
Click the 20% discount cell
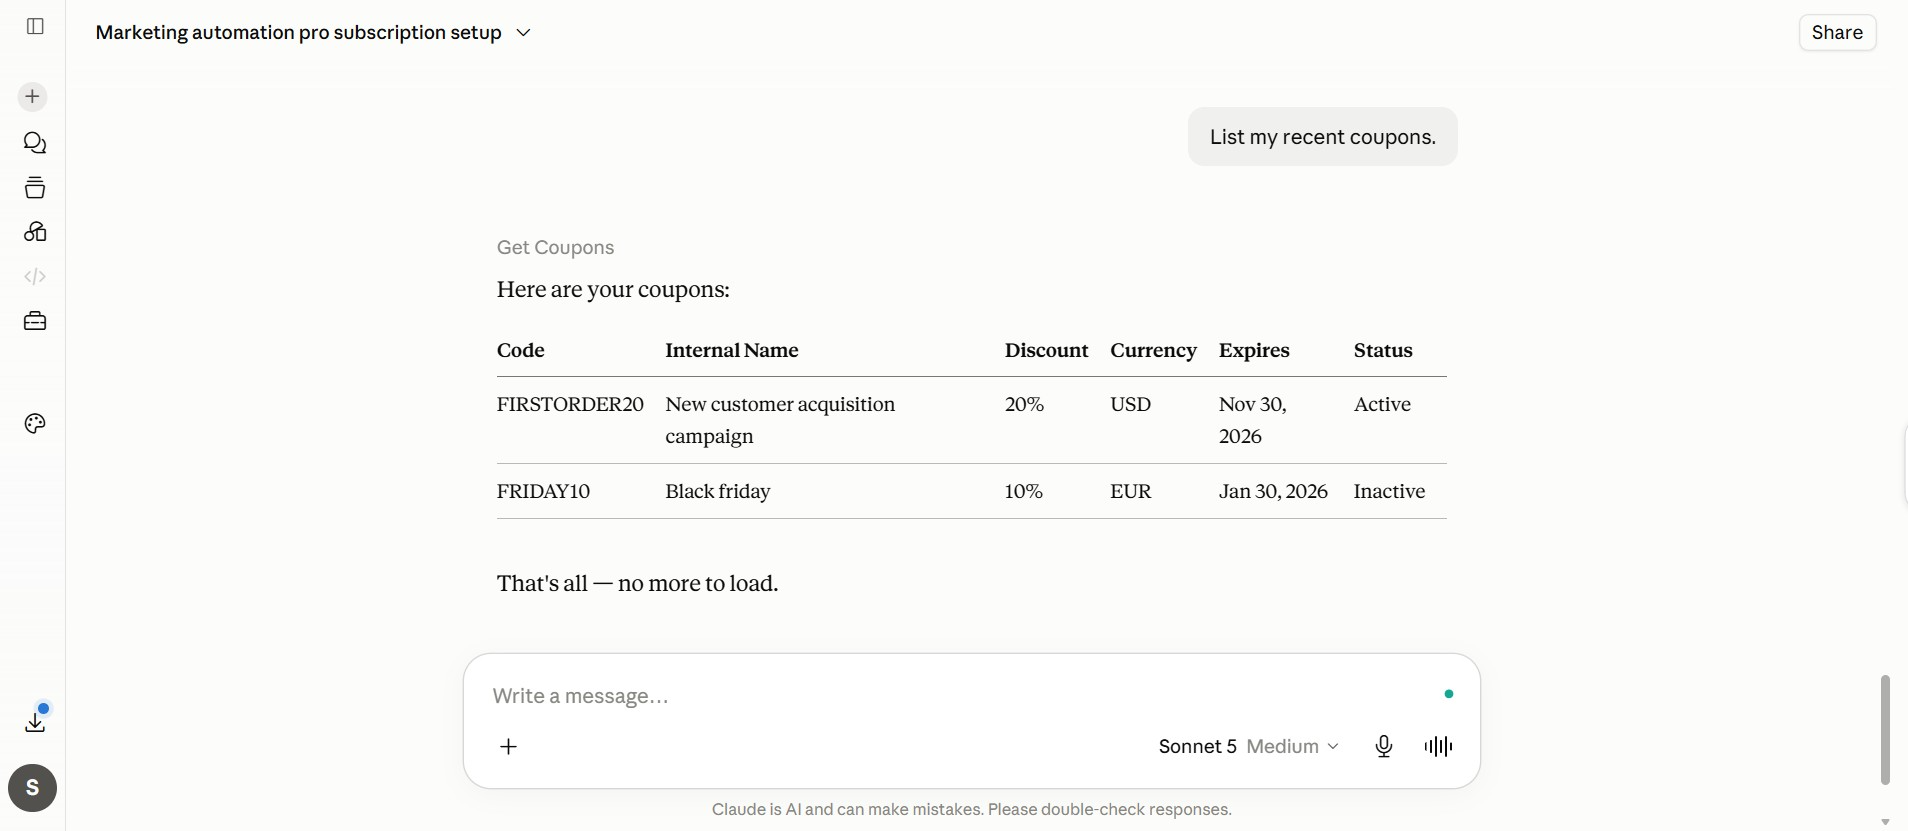click(x=1024, y=404)
